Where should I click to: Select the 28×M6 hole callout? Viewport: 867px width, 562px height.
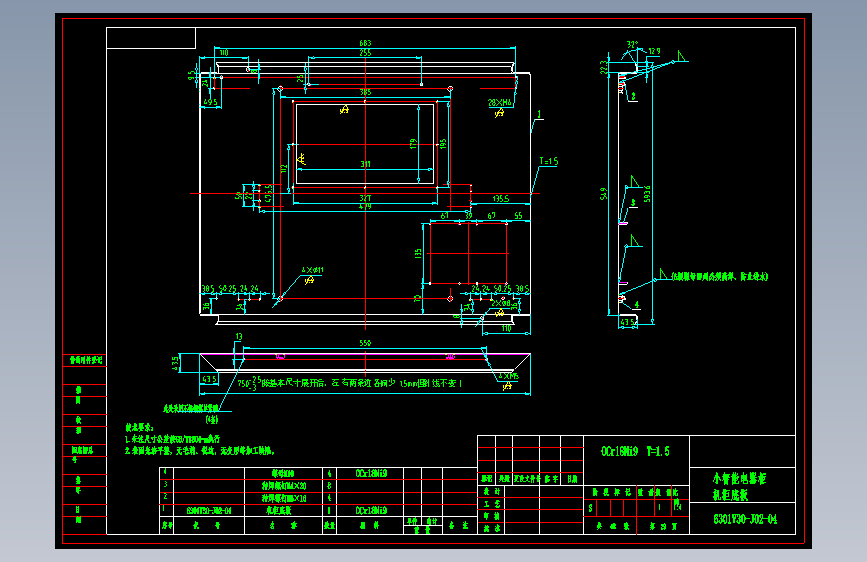pyautogui.click(x=499, y=103)
